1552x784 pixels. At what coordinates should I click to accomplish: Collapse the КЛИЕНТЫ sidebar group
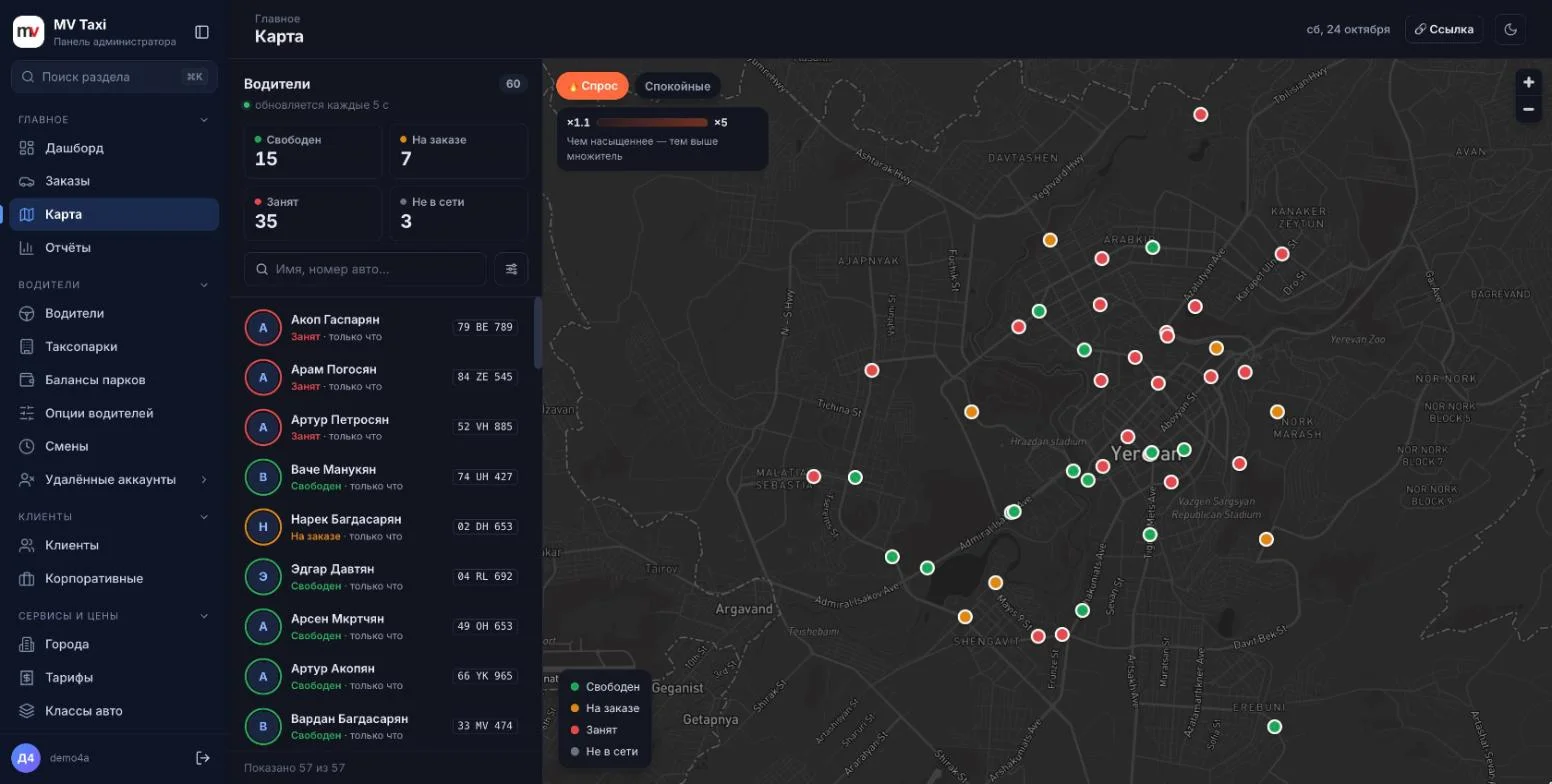(x=204, y=517)
